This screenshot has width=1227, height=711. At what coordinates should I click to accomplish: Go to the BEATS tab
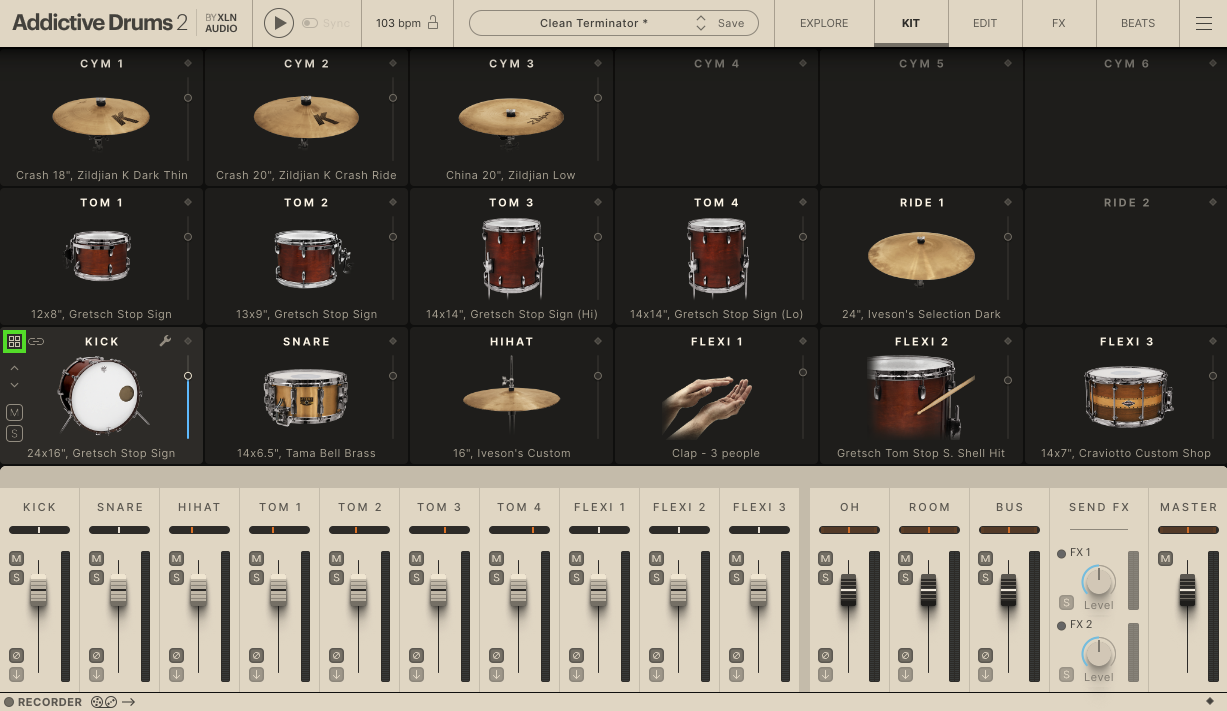pyautogui.click(x=1138, y=23)
